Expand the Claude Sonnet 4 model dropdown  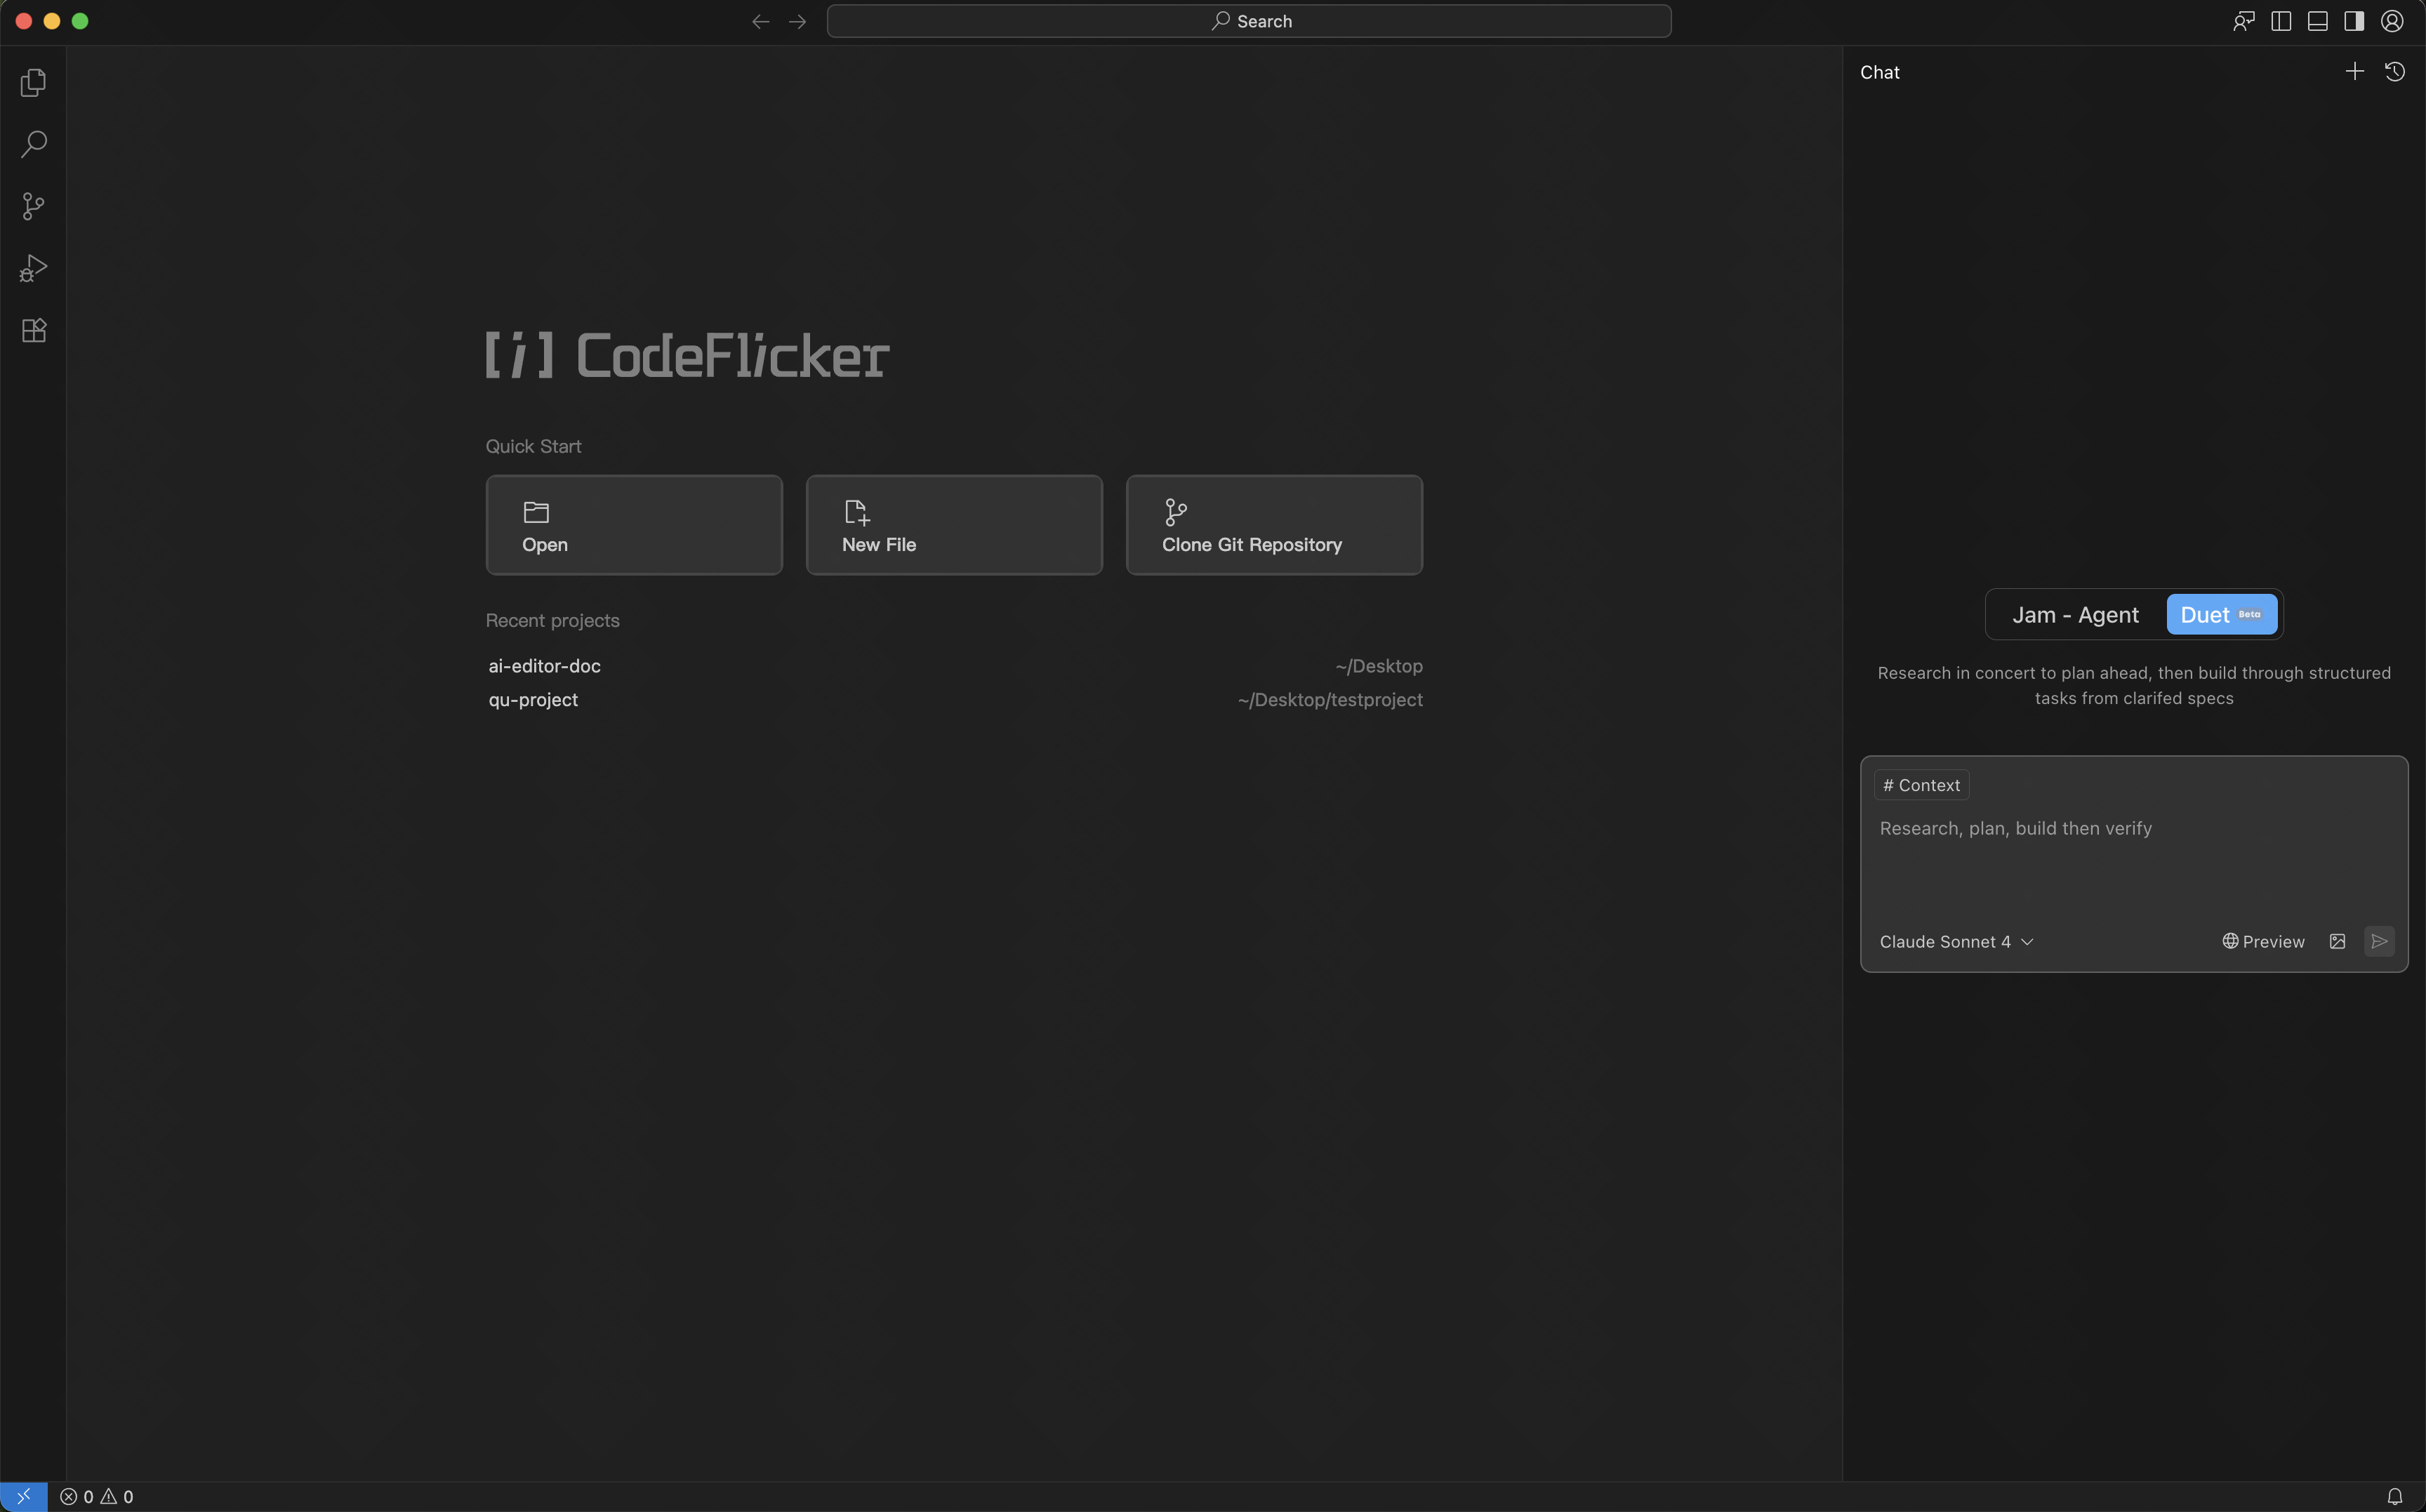(x=1956, y=941)
